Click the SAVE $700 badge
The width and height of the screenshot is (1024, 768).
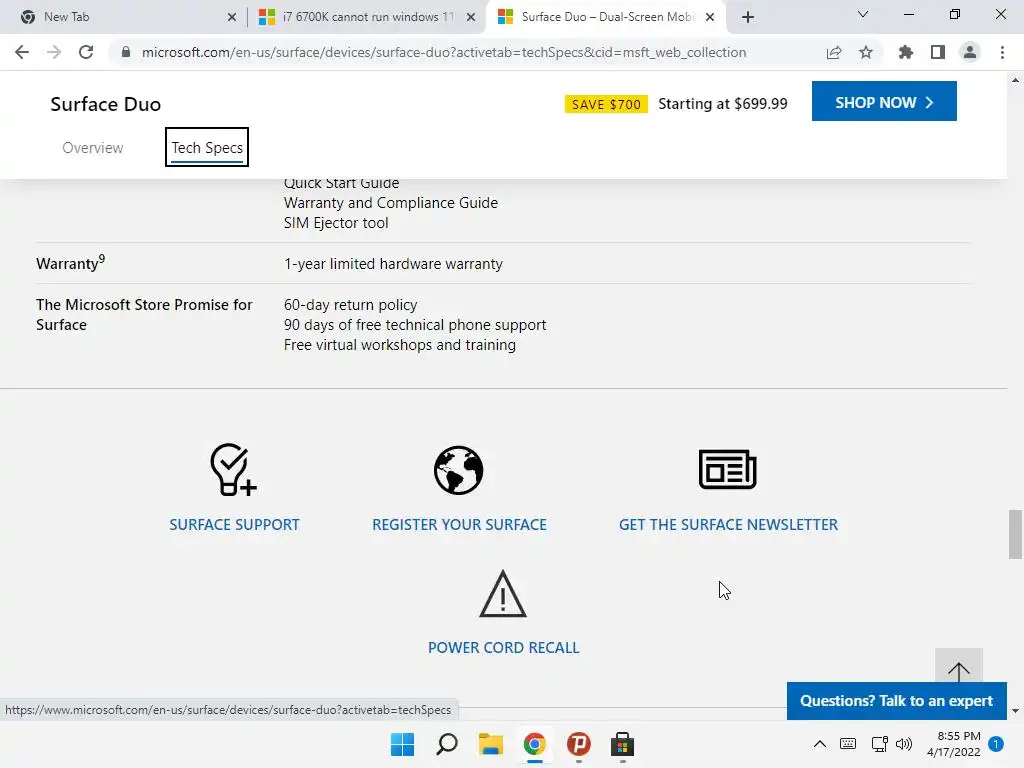click(606, 104)
